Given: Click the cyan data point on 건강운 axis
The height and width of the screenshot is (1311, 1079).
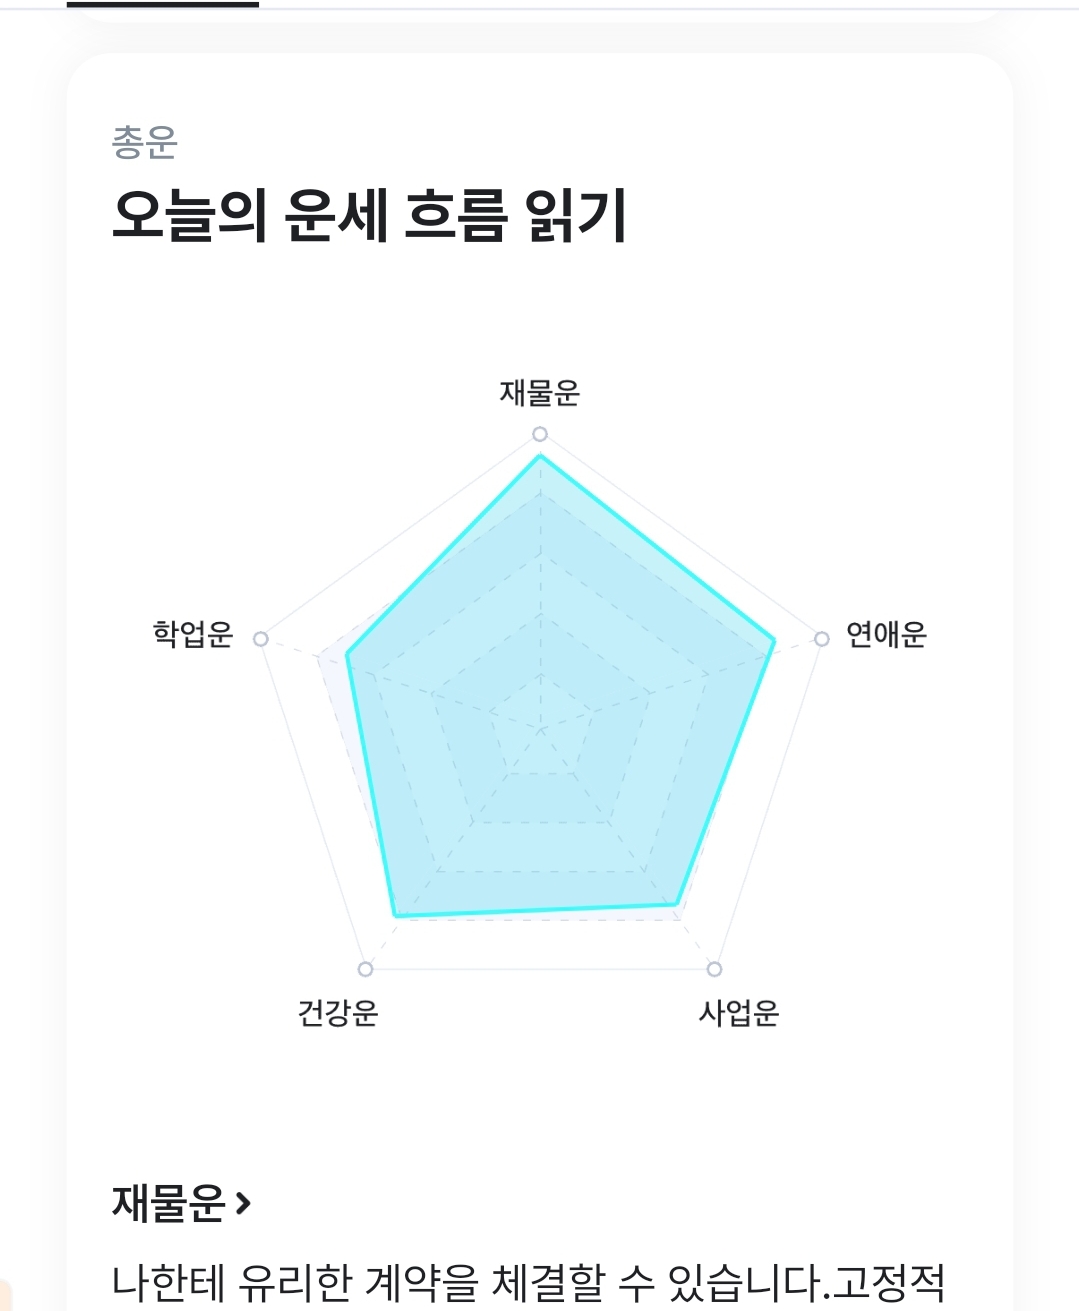Looking at the screenshot, I should point(396,915).
